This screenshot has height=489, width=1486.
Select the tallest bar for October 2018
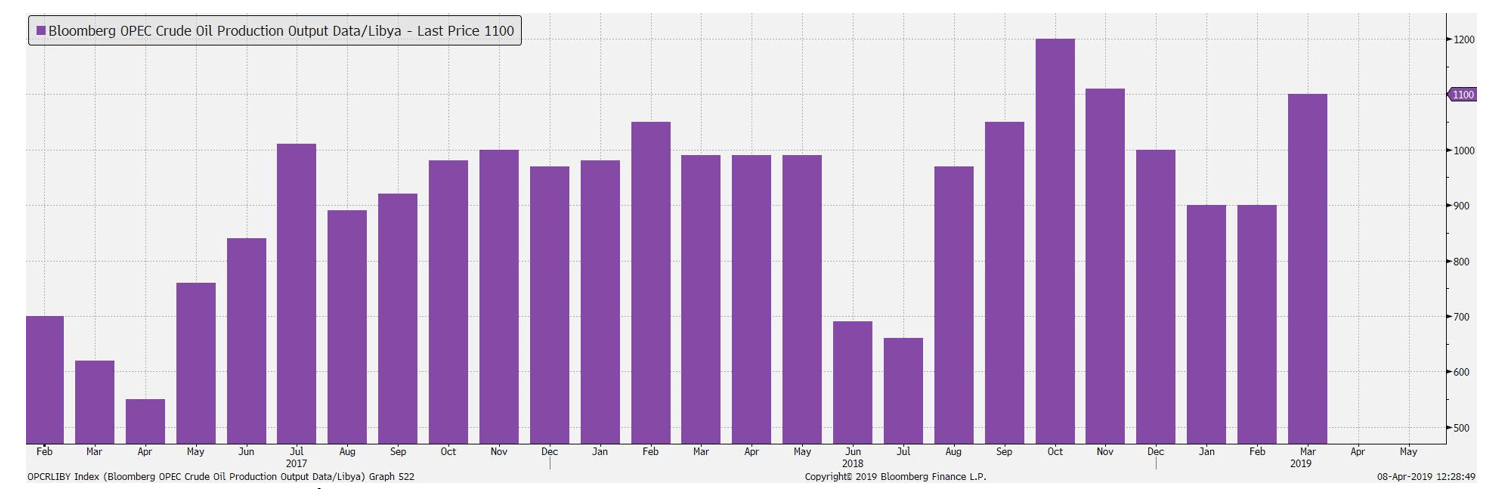pos(1055,240)
